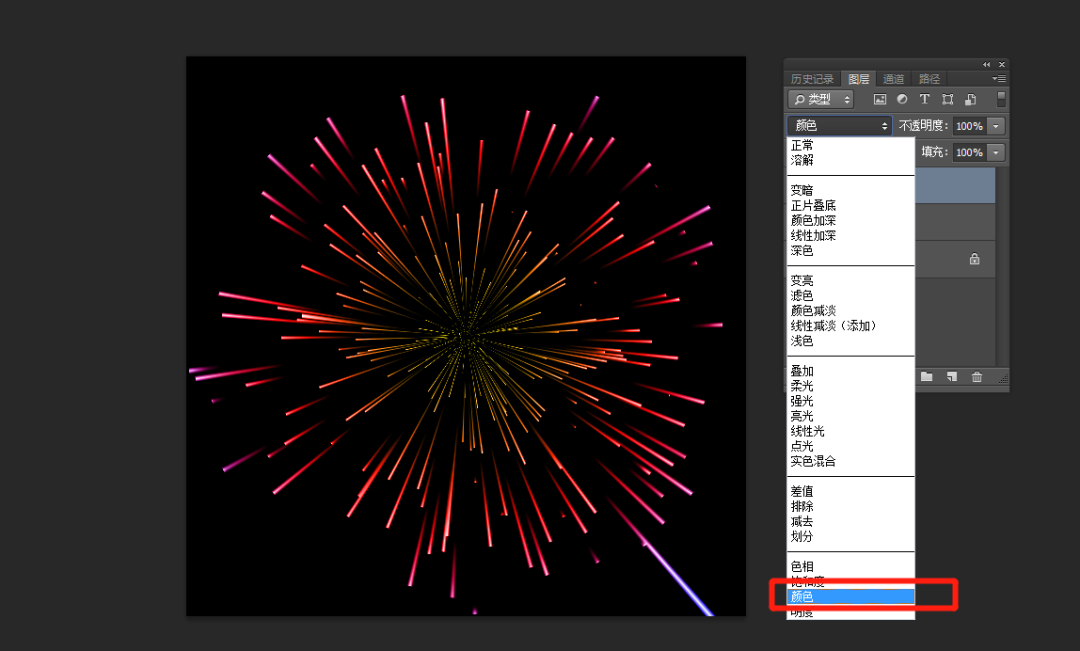Choose 点光 blend mode
The image size is (1080, 651).
coord(851,446)
